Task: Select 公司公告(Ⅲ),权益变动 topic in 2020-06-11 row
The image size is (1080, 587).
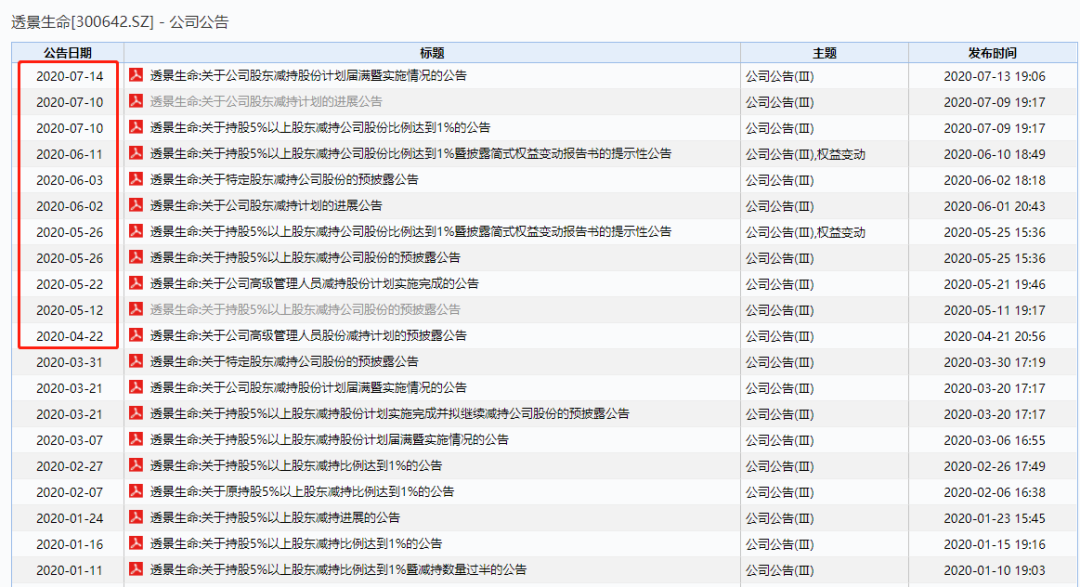Action: pos(805,154)
